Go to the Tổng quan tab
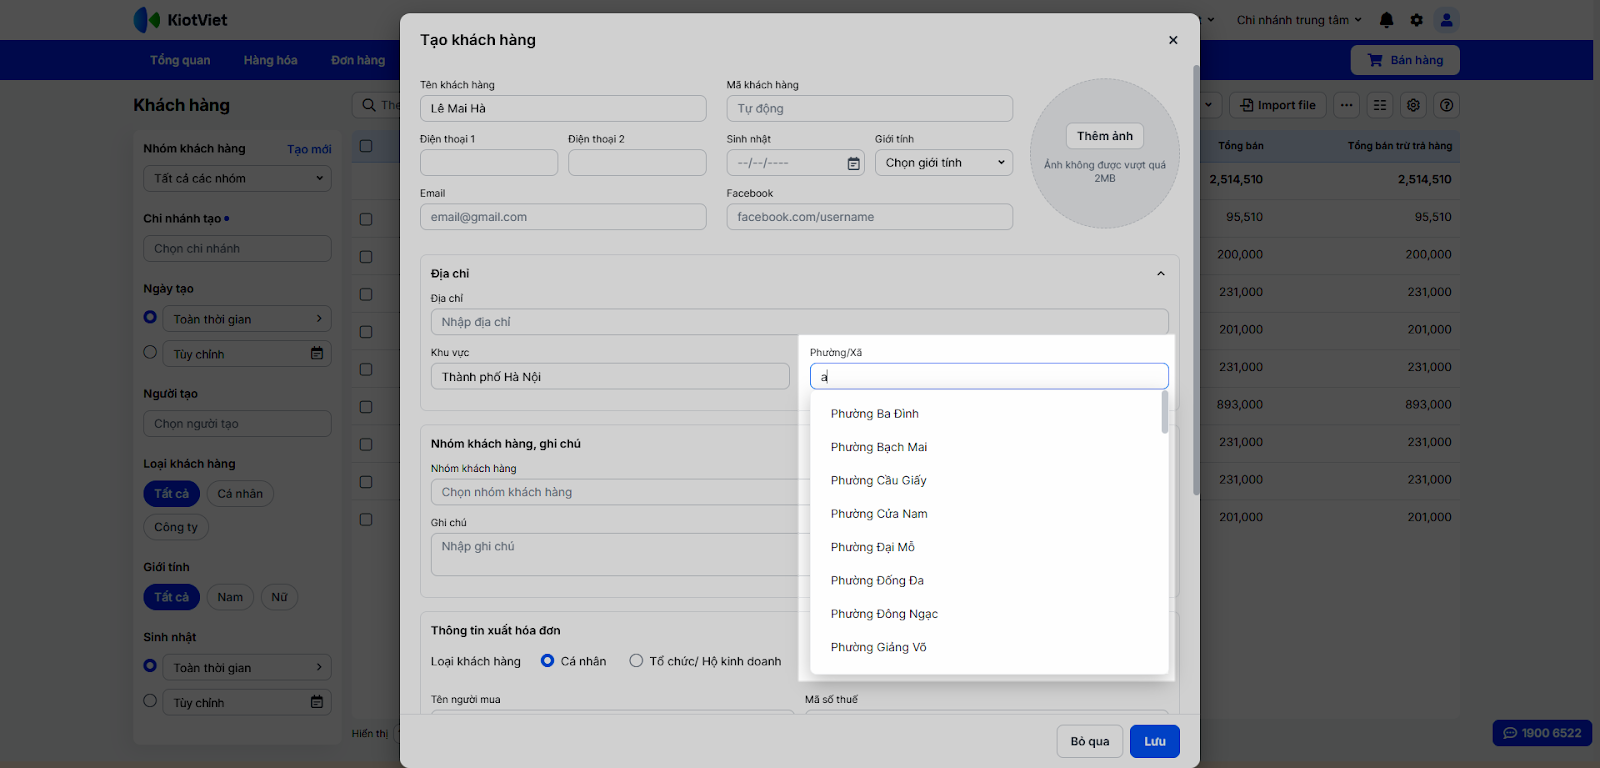The image size is (1600, 768). [x=180, y=60]
